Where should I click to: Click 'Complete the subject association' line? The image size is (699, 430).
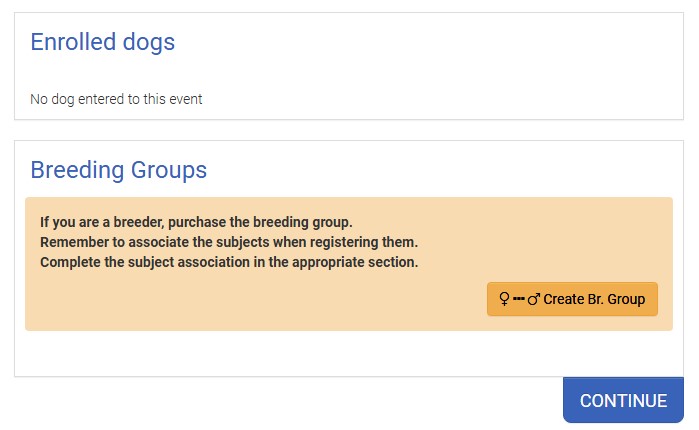[x=228, y=262]
